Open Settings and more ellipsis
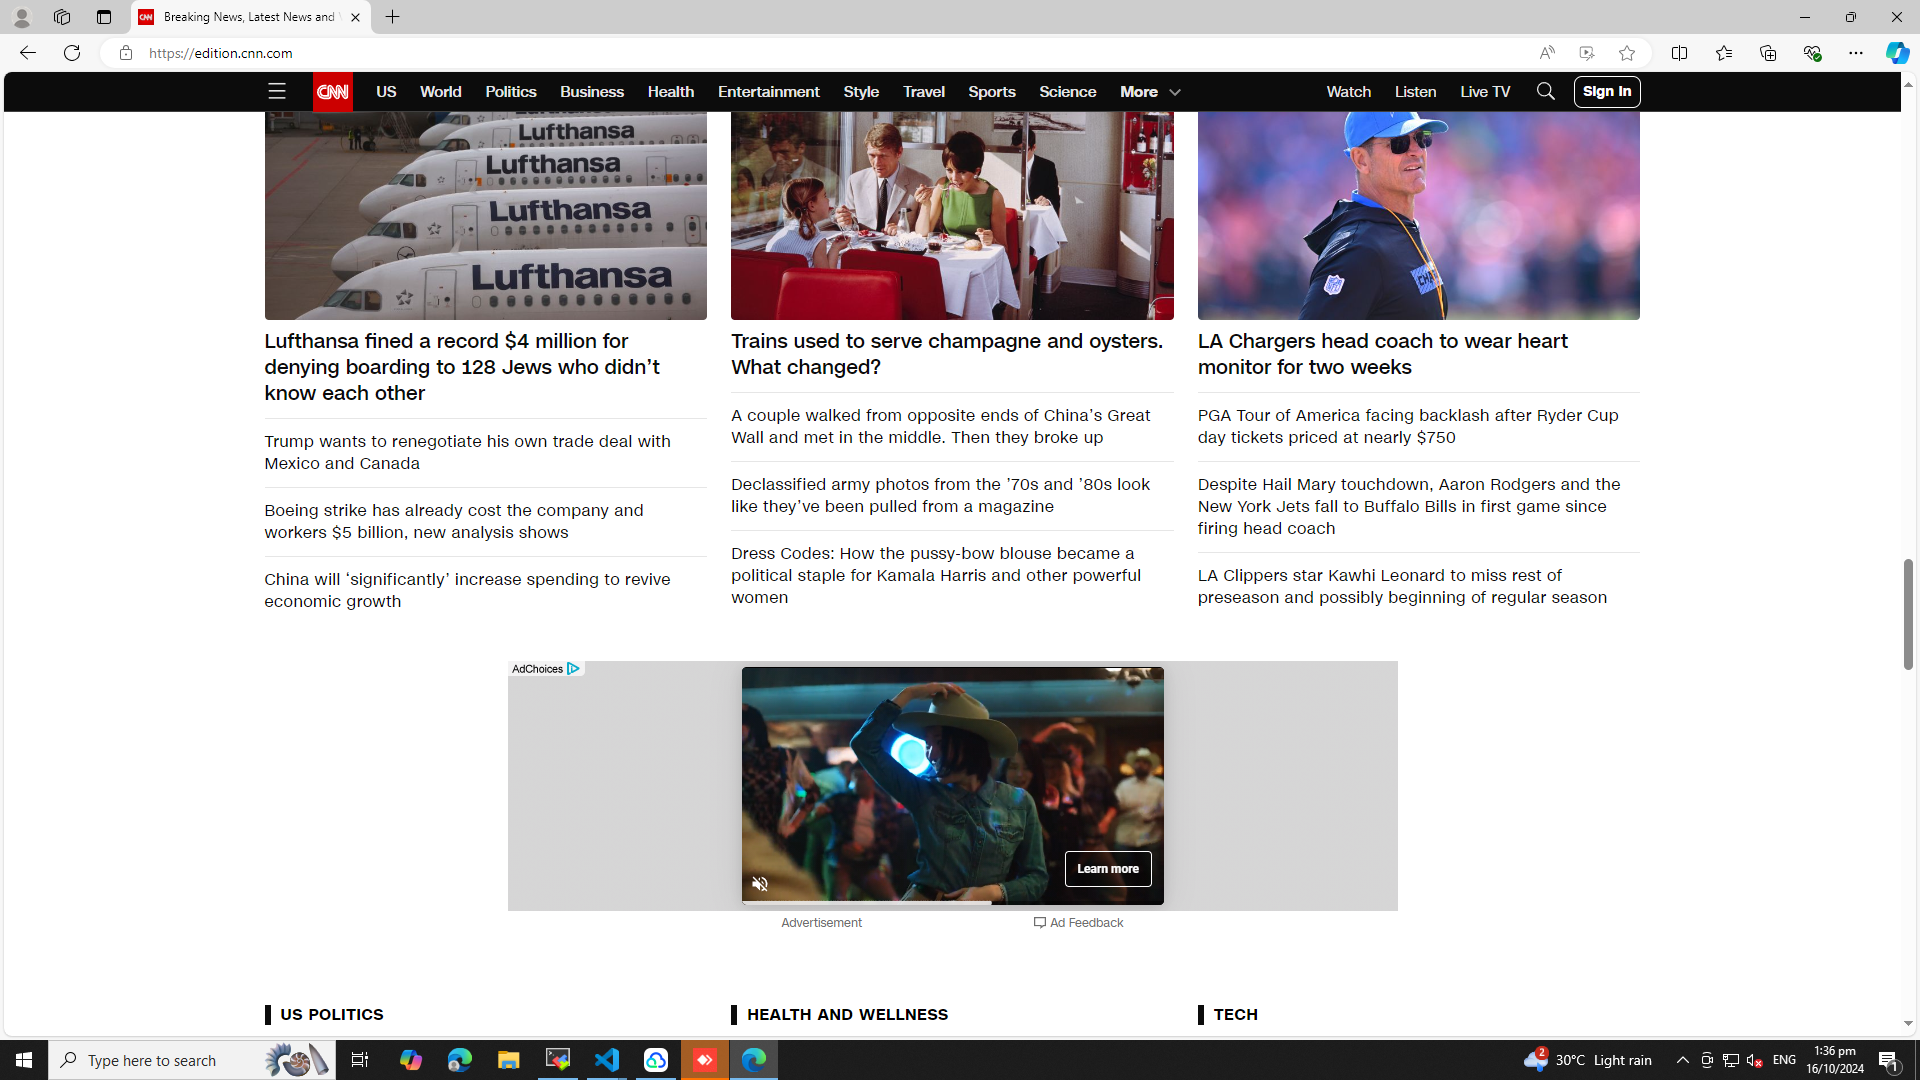 [1856, 53]
